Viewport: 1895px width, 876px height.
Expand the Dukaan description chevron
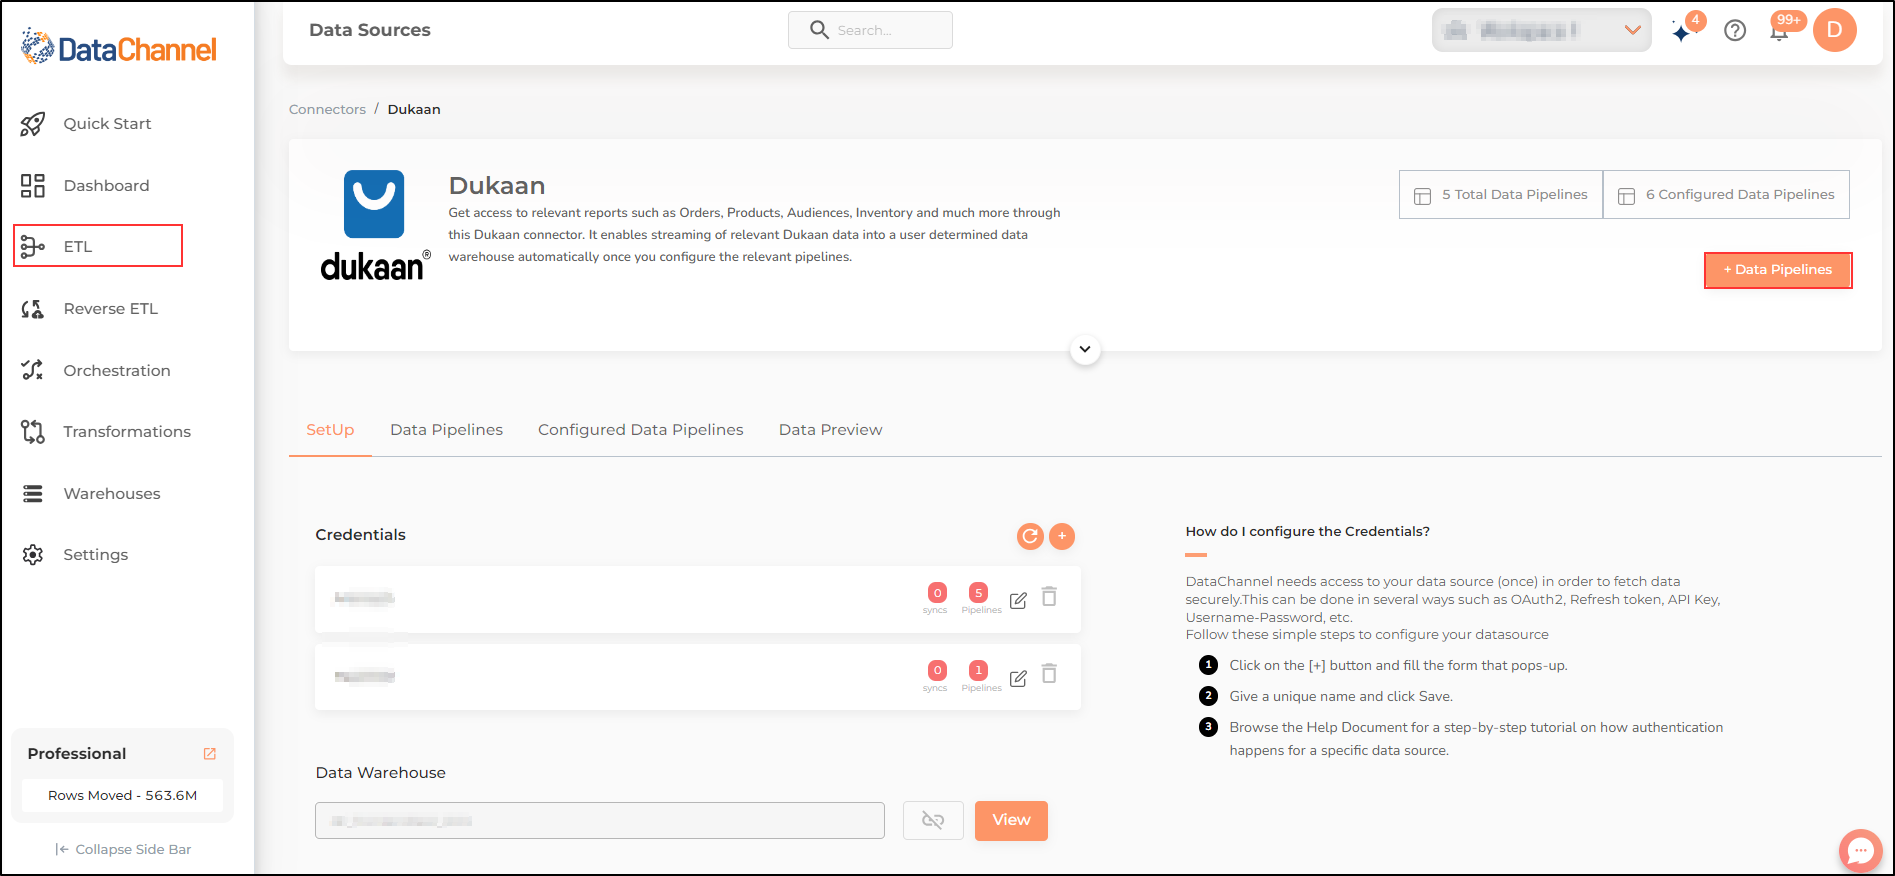click(x=1085, y=350)
